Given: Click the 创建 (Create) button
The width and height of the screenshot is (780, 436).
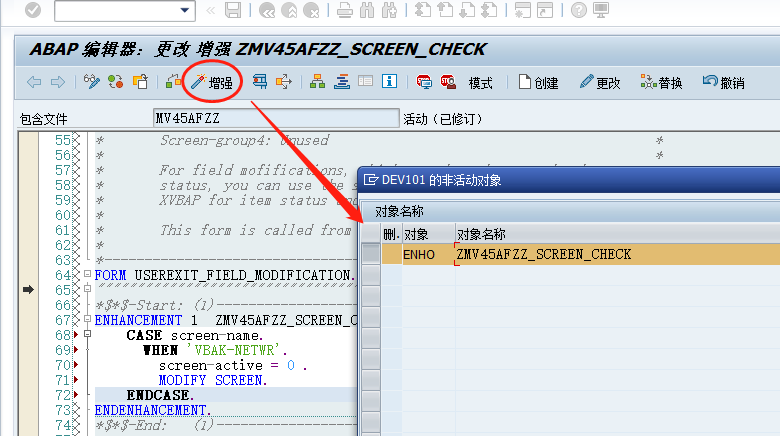Looking at the screenshot, I should tap(538, 82).
